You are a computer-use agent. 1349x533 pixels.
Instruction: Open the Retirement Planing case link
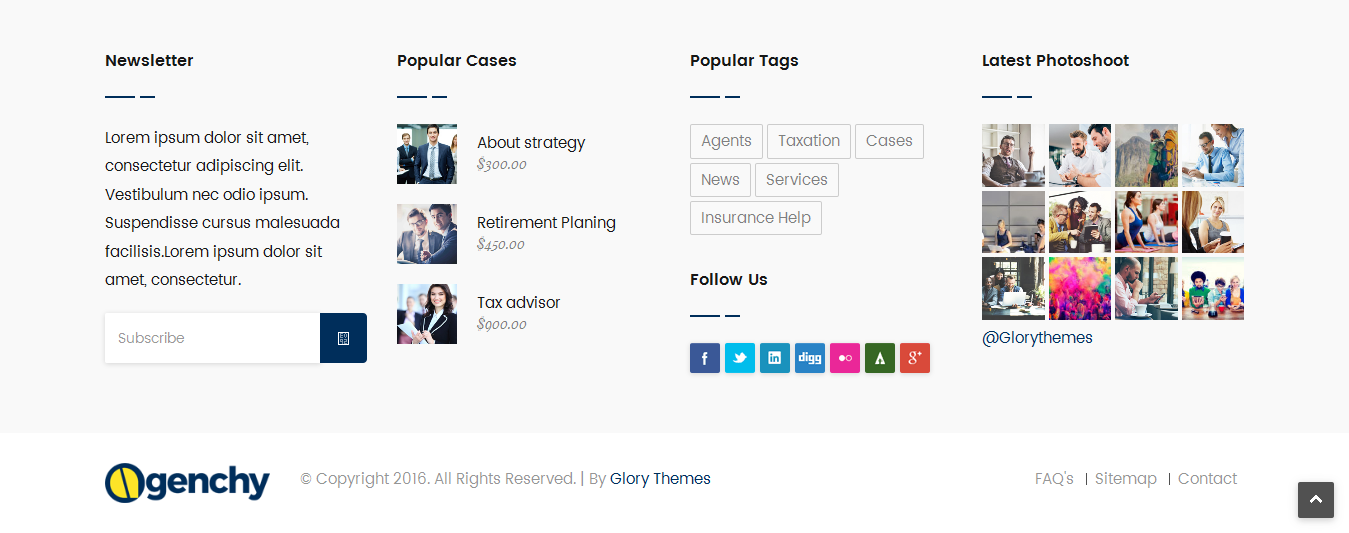pyautogui.click(x=546, y=222)
